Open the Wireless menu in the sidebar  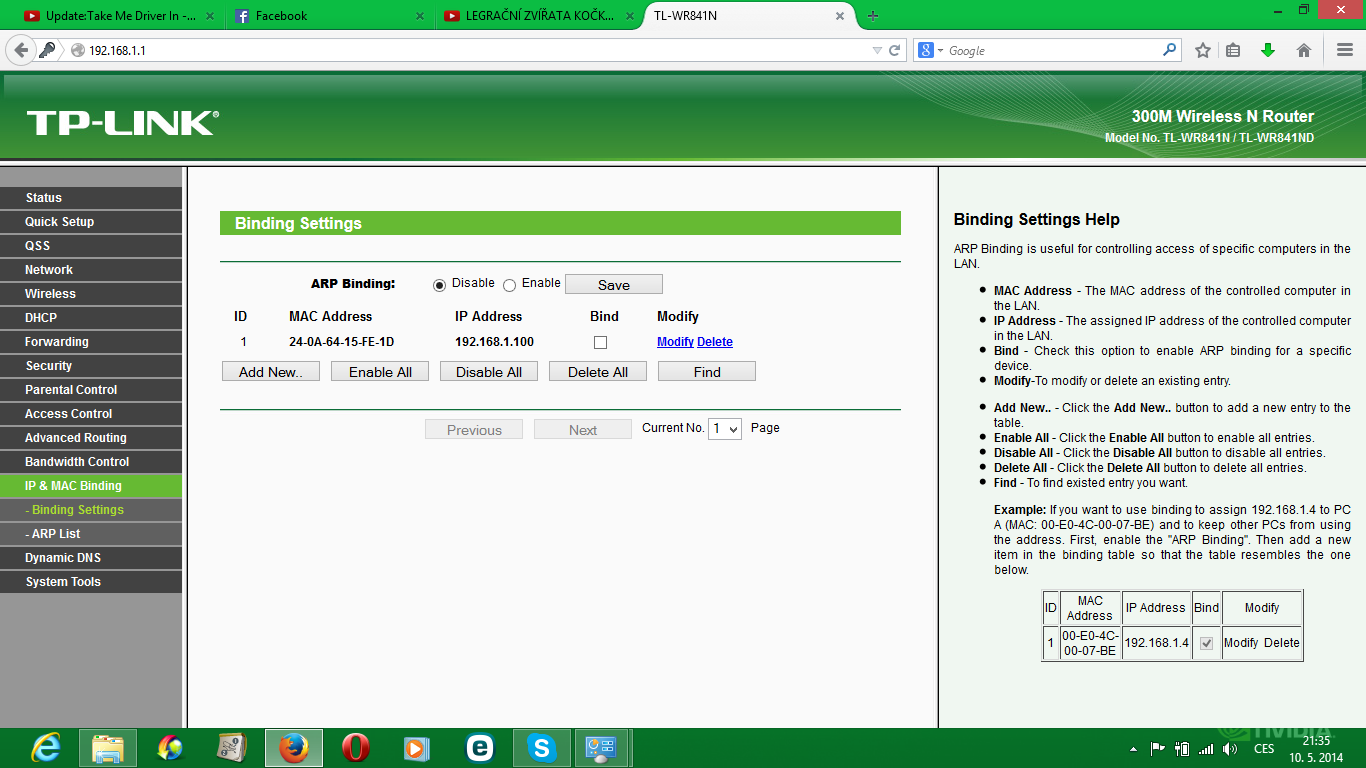pos(91,294)
